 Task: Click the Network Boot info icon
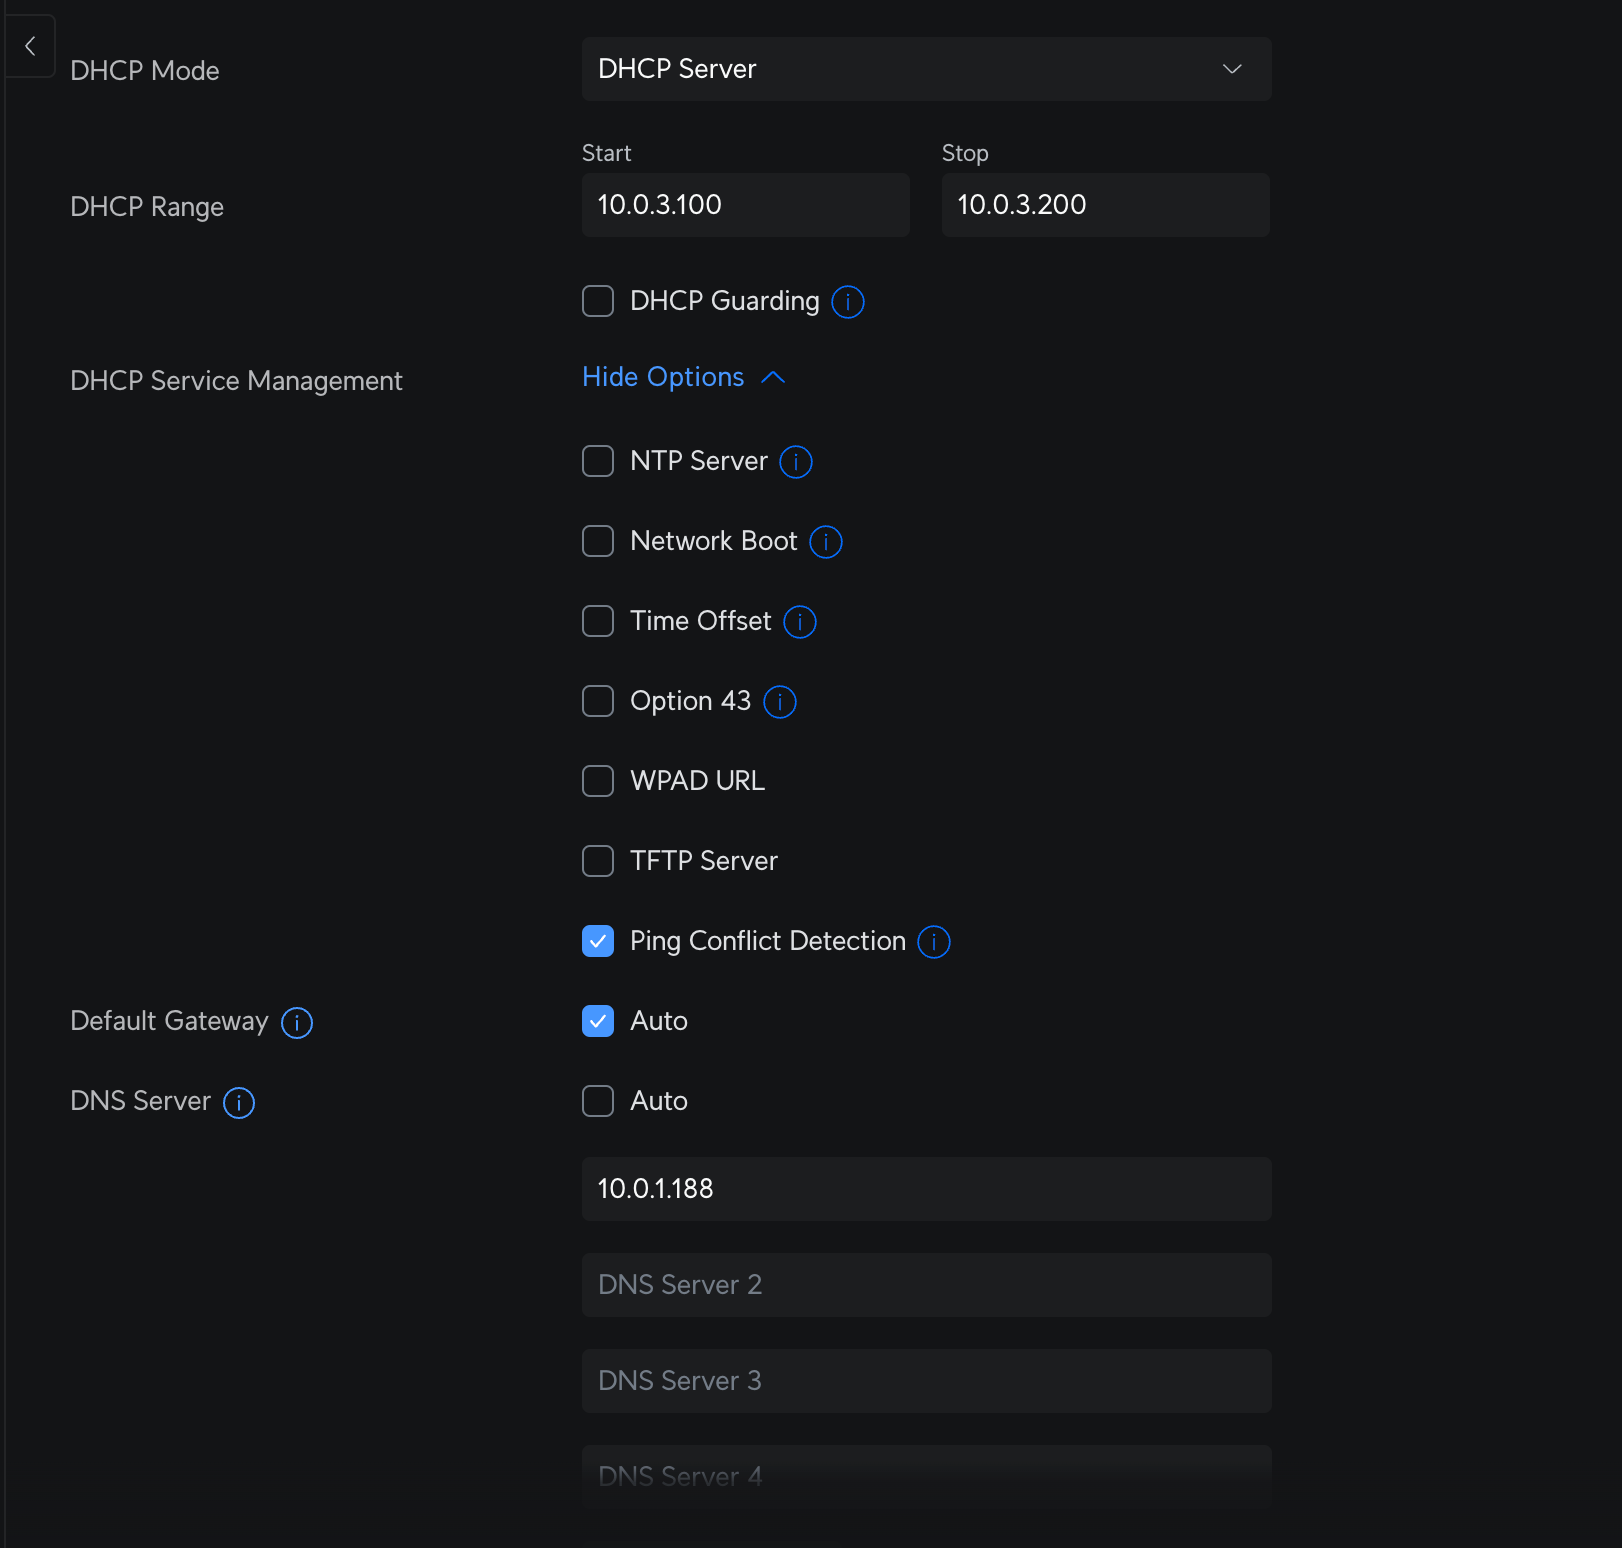point(825,541)
